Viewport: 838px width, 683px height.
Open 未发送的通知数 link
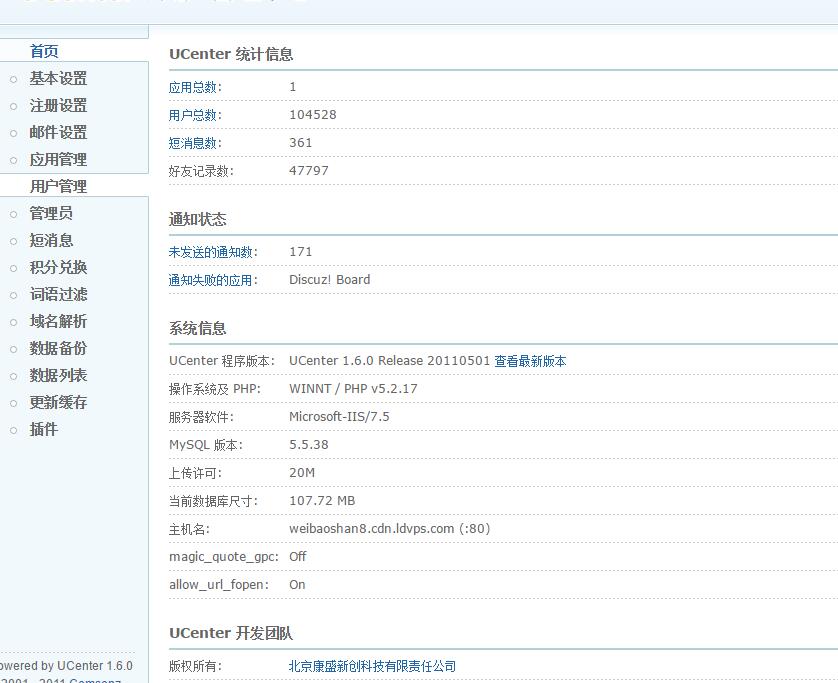pyautogui.click(x=213, y=252)
